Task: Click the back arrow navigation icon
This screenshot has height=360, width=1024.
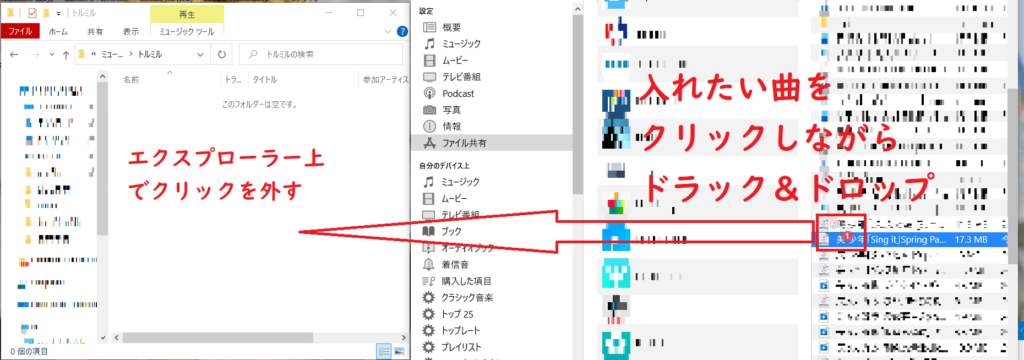Action: 14,55
